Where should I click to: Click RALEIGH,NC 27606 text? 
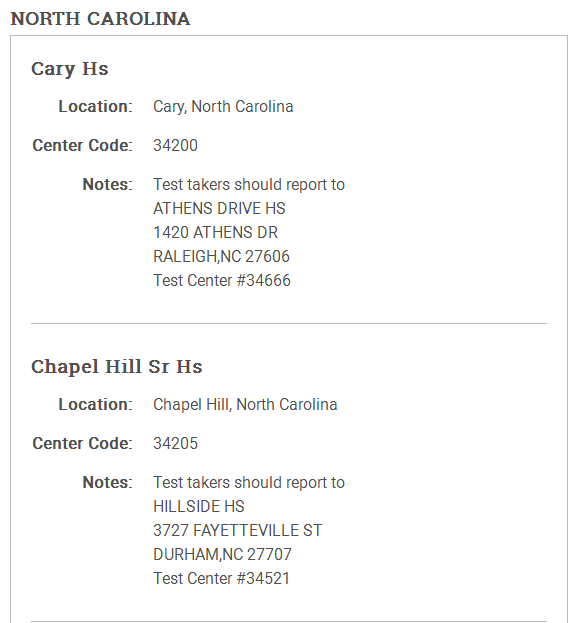(221, 256)
